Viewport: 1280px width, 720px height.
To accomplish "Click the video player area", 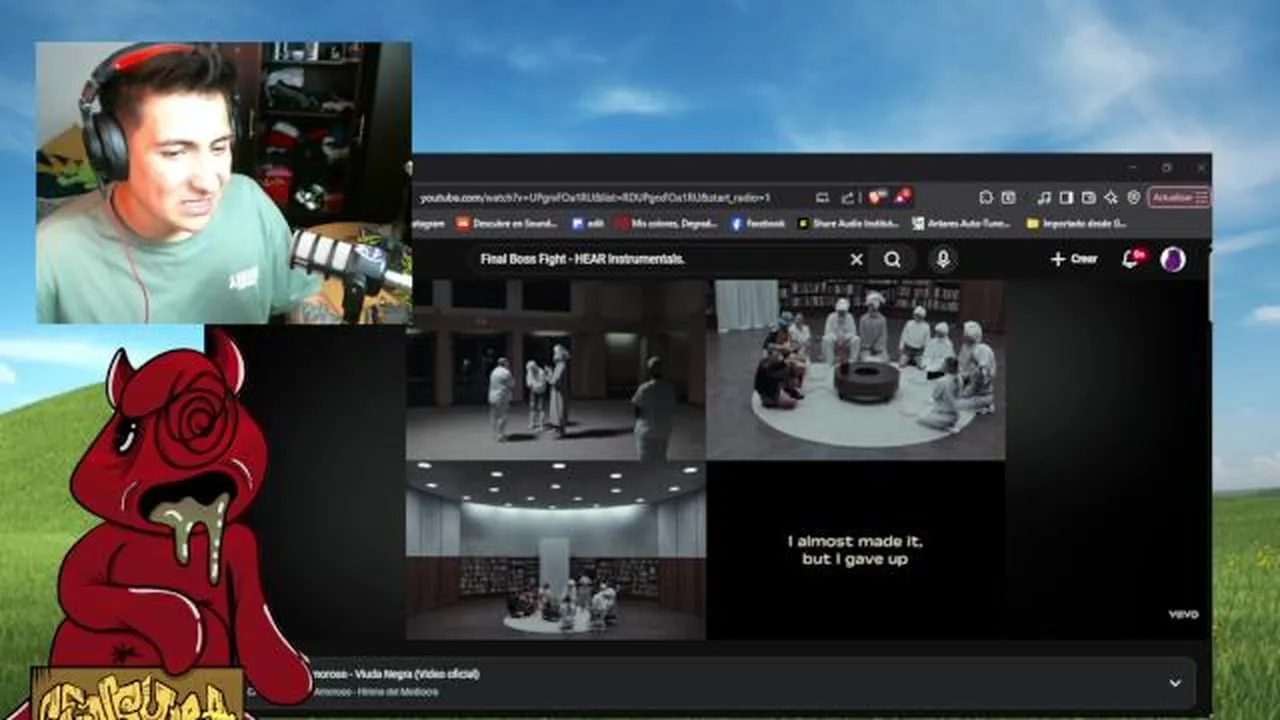I will tap(705, 460).
